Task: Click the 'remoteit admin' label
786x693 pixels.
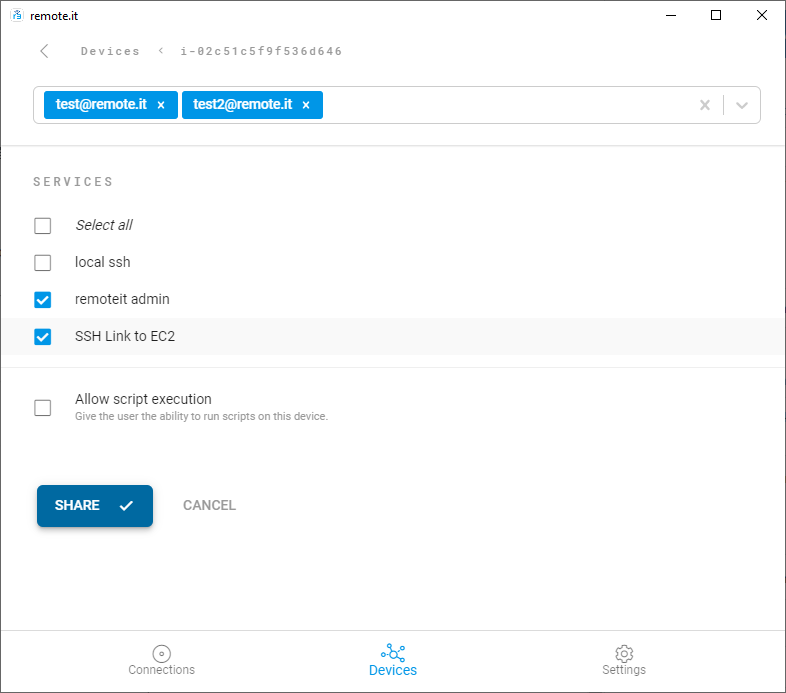Action: click(122, 299)
